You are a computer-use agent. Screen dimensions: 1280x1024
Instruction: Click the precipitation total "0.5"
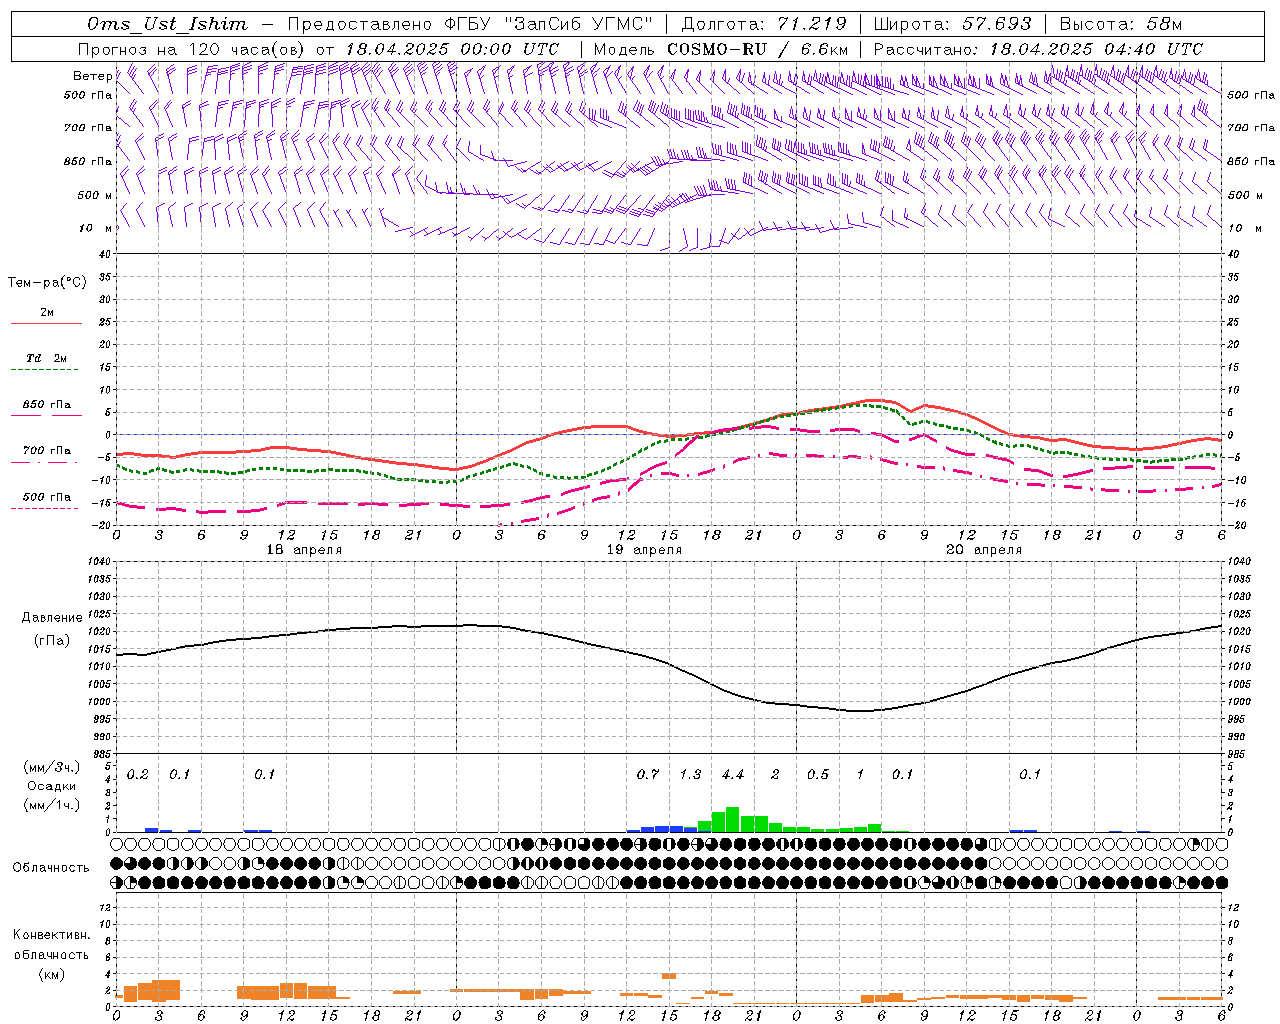point(818,774)
